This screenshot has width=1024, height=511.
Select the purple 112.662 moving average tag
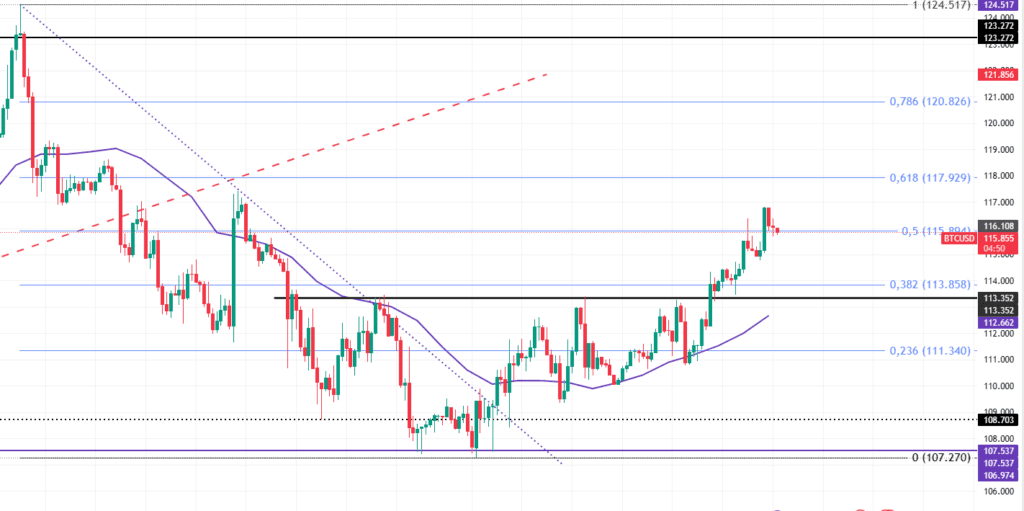(1000, 322)
